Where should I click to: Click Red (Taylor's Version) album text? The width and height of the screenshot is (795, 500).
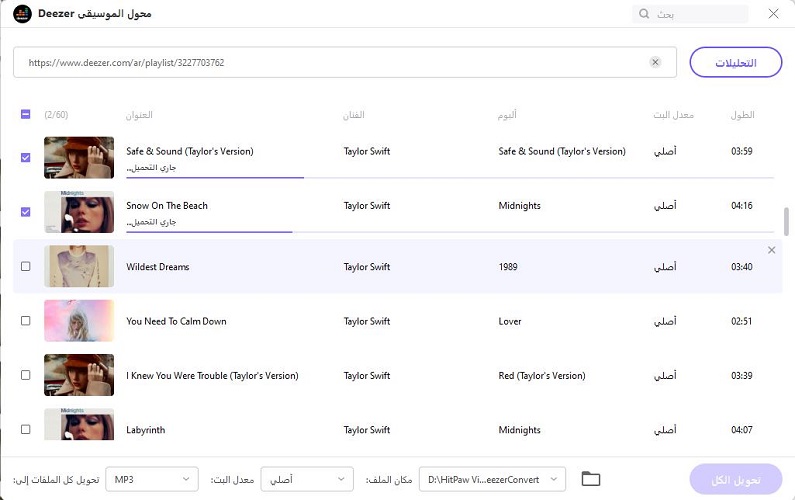coord(542,376)
